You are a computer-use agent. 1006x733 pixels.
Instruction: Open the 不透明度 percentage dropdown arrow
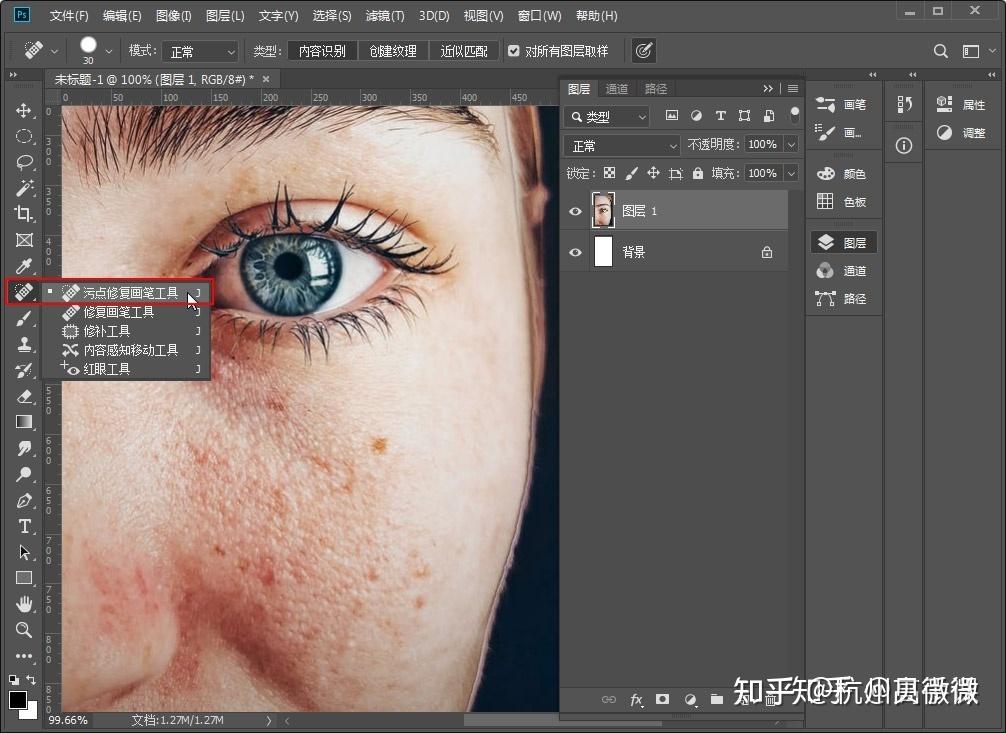point(791,145)
